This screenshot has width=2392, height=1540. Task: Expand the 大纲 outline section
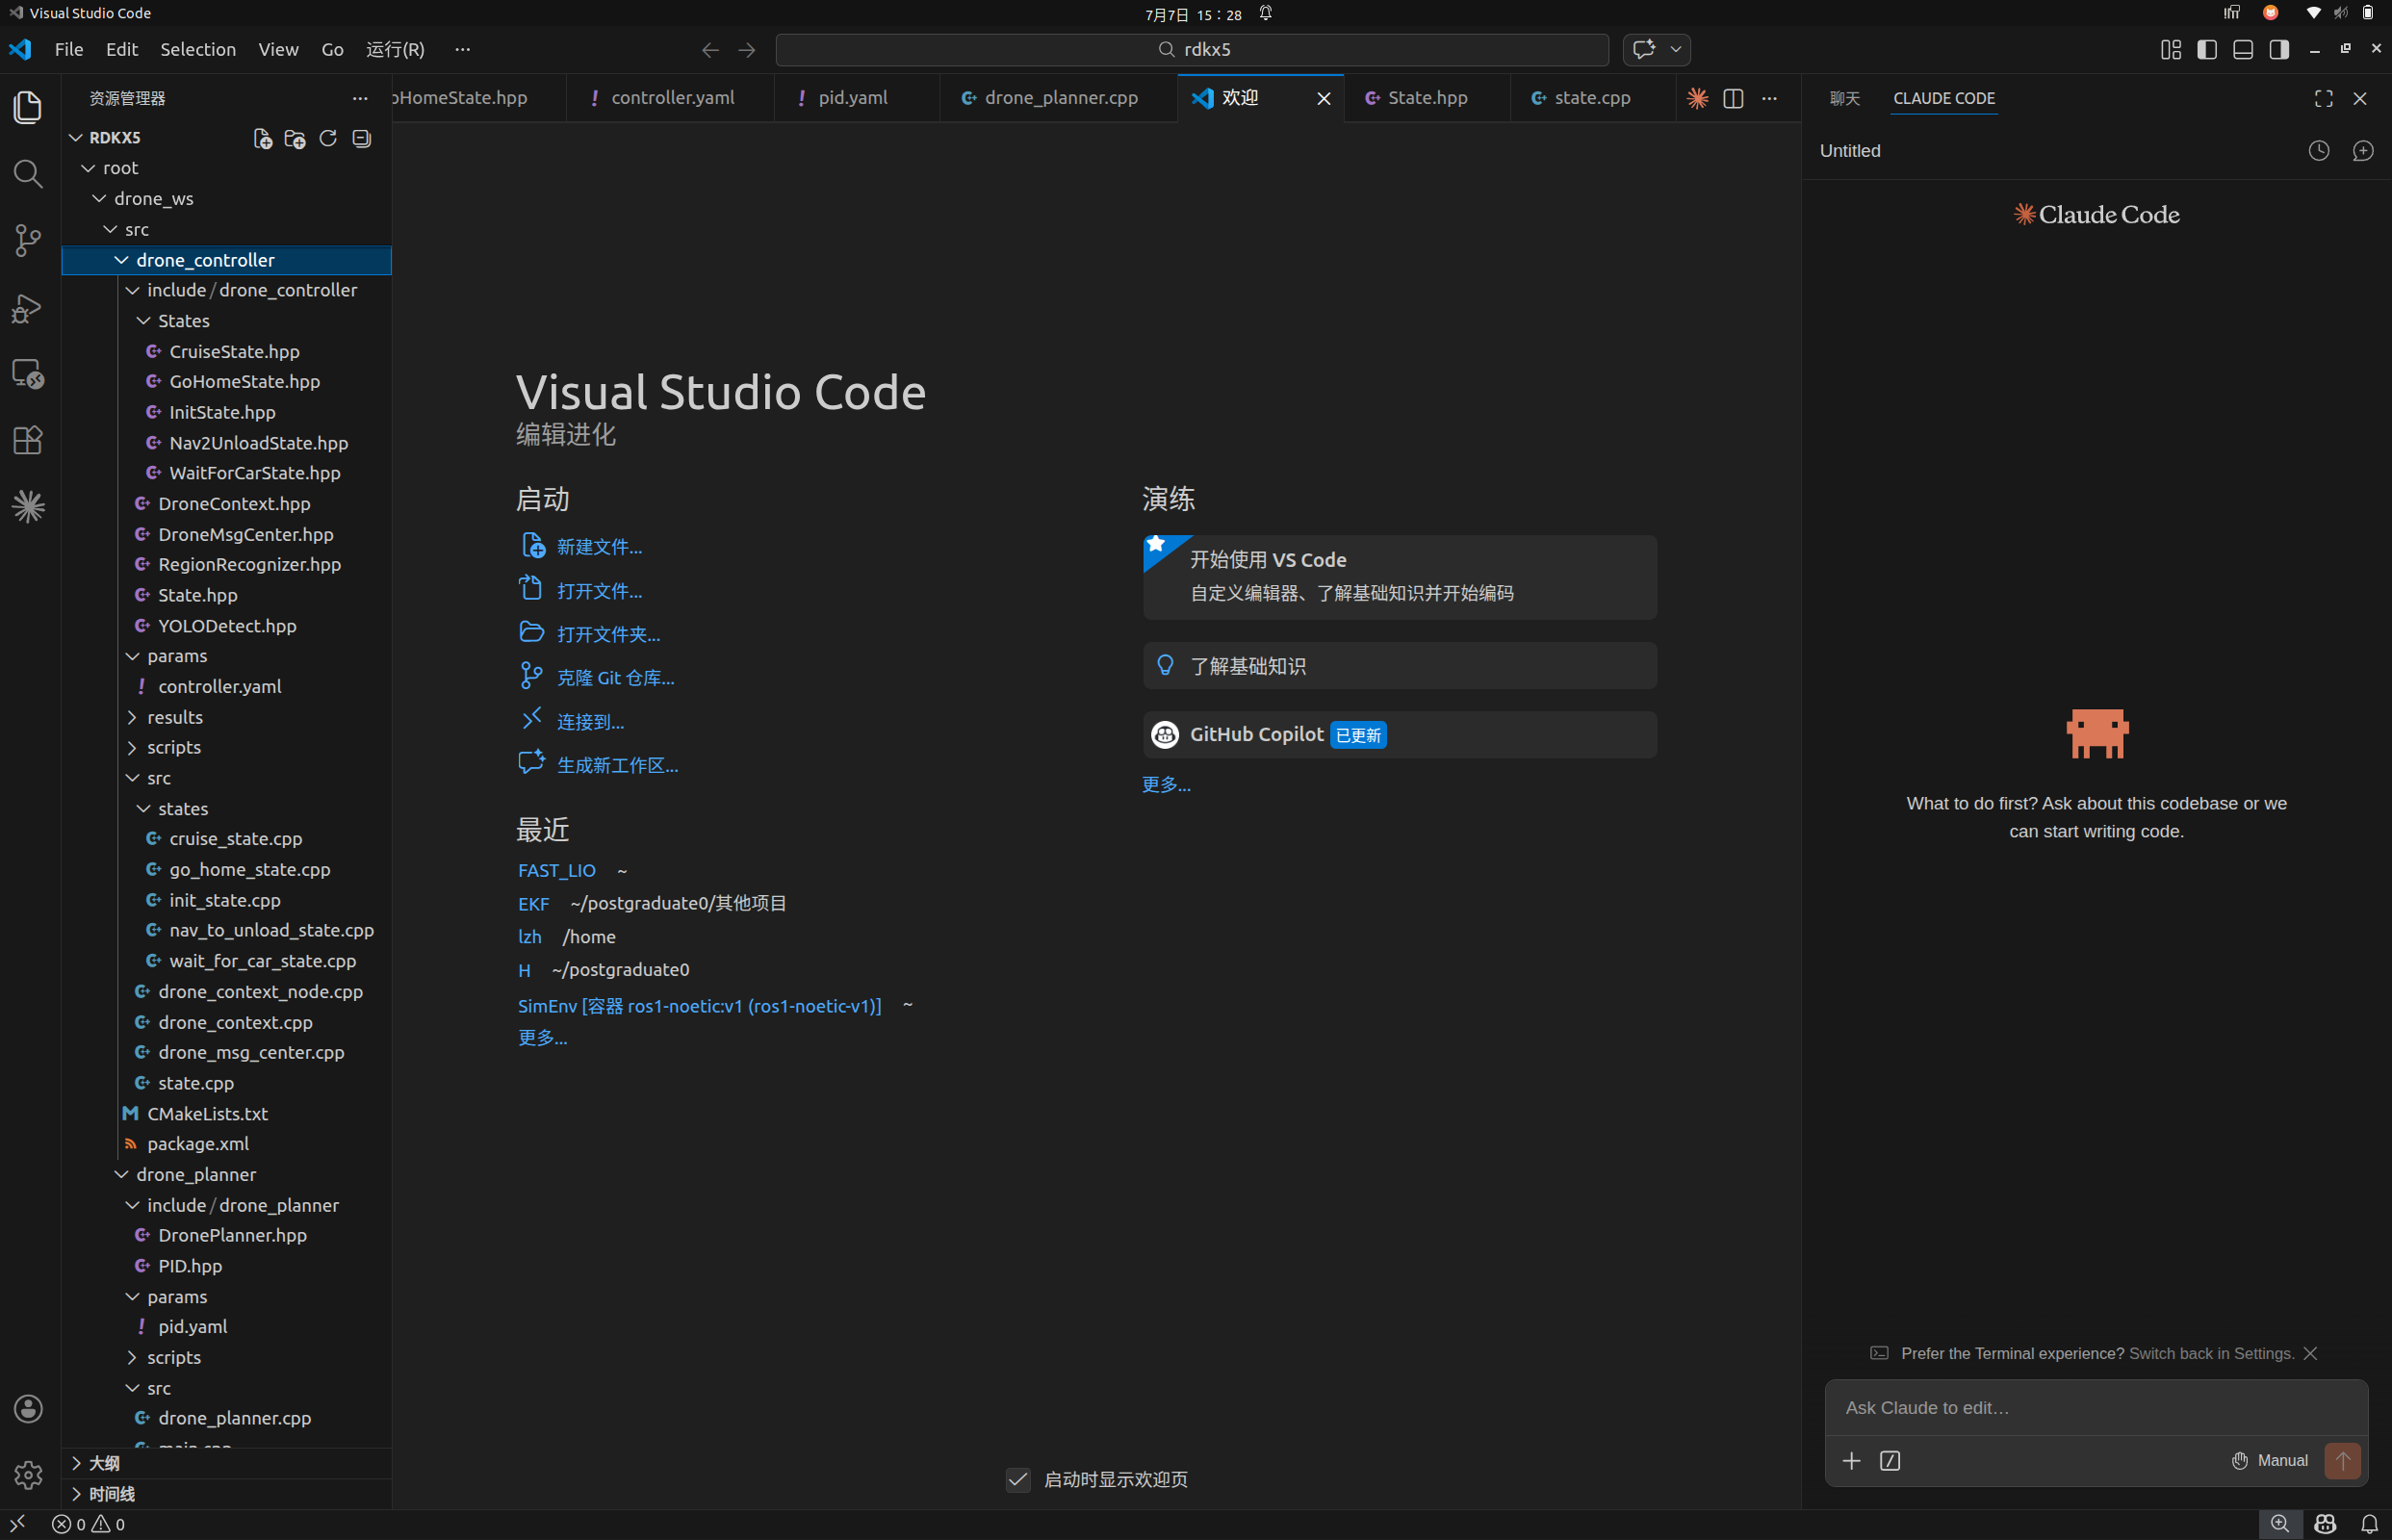coord(226,1463)
